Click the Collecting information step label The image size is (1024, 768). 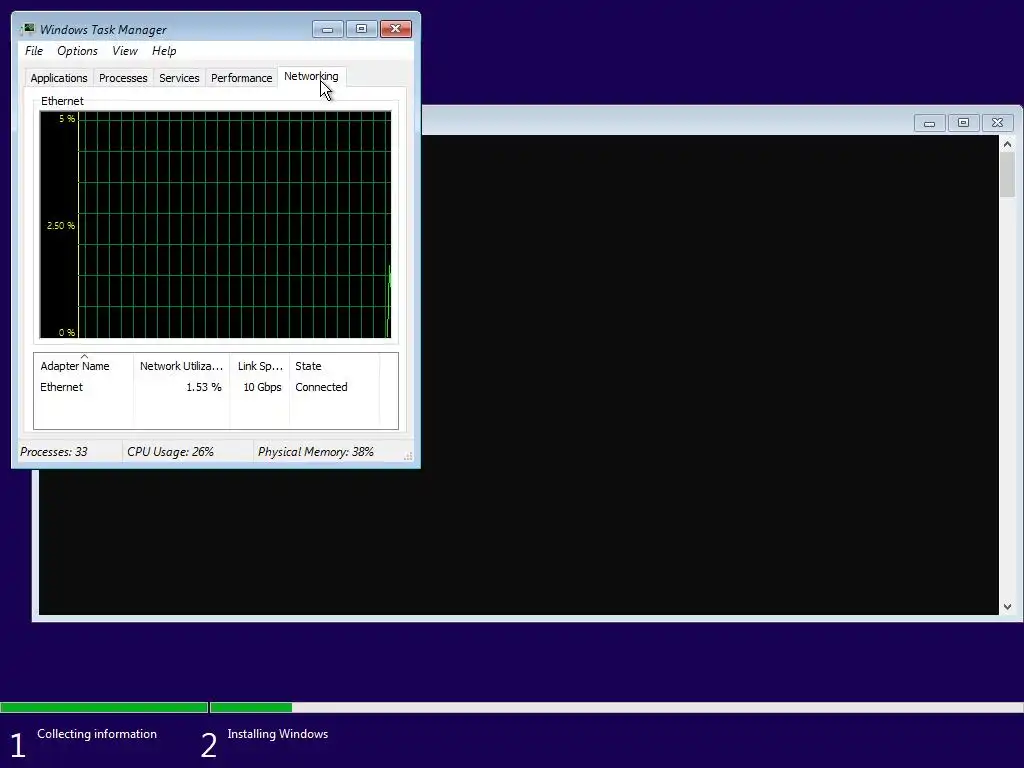(x=97, y=734)
